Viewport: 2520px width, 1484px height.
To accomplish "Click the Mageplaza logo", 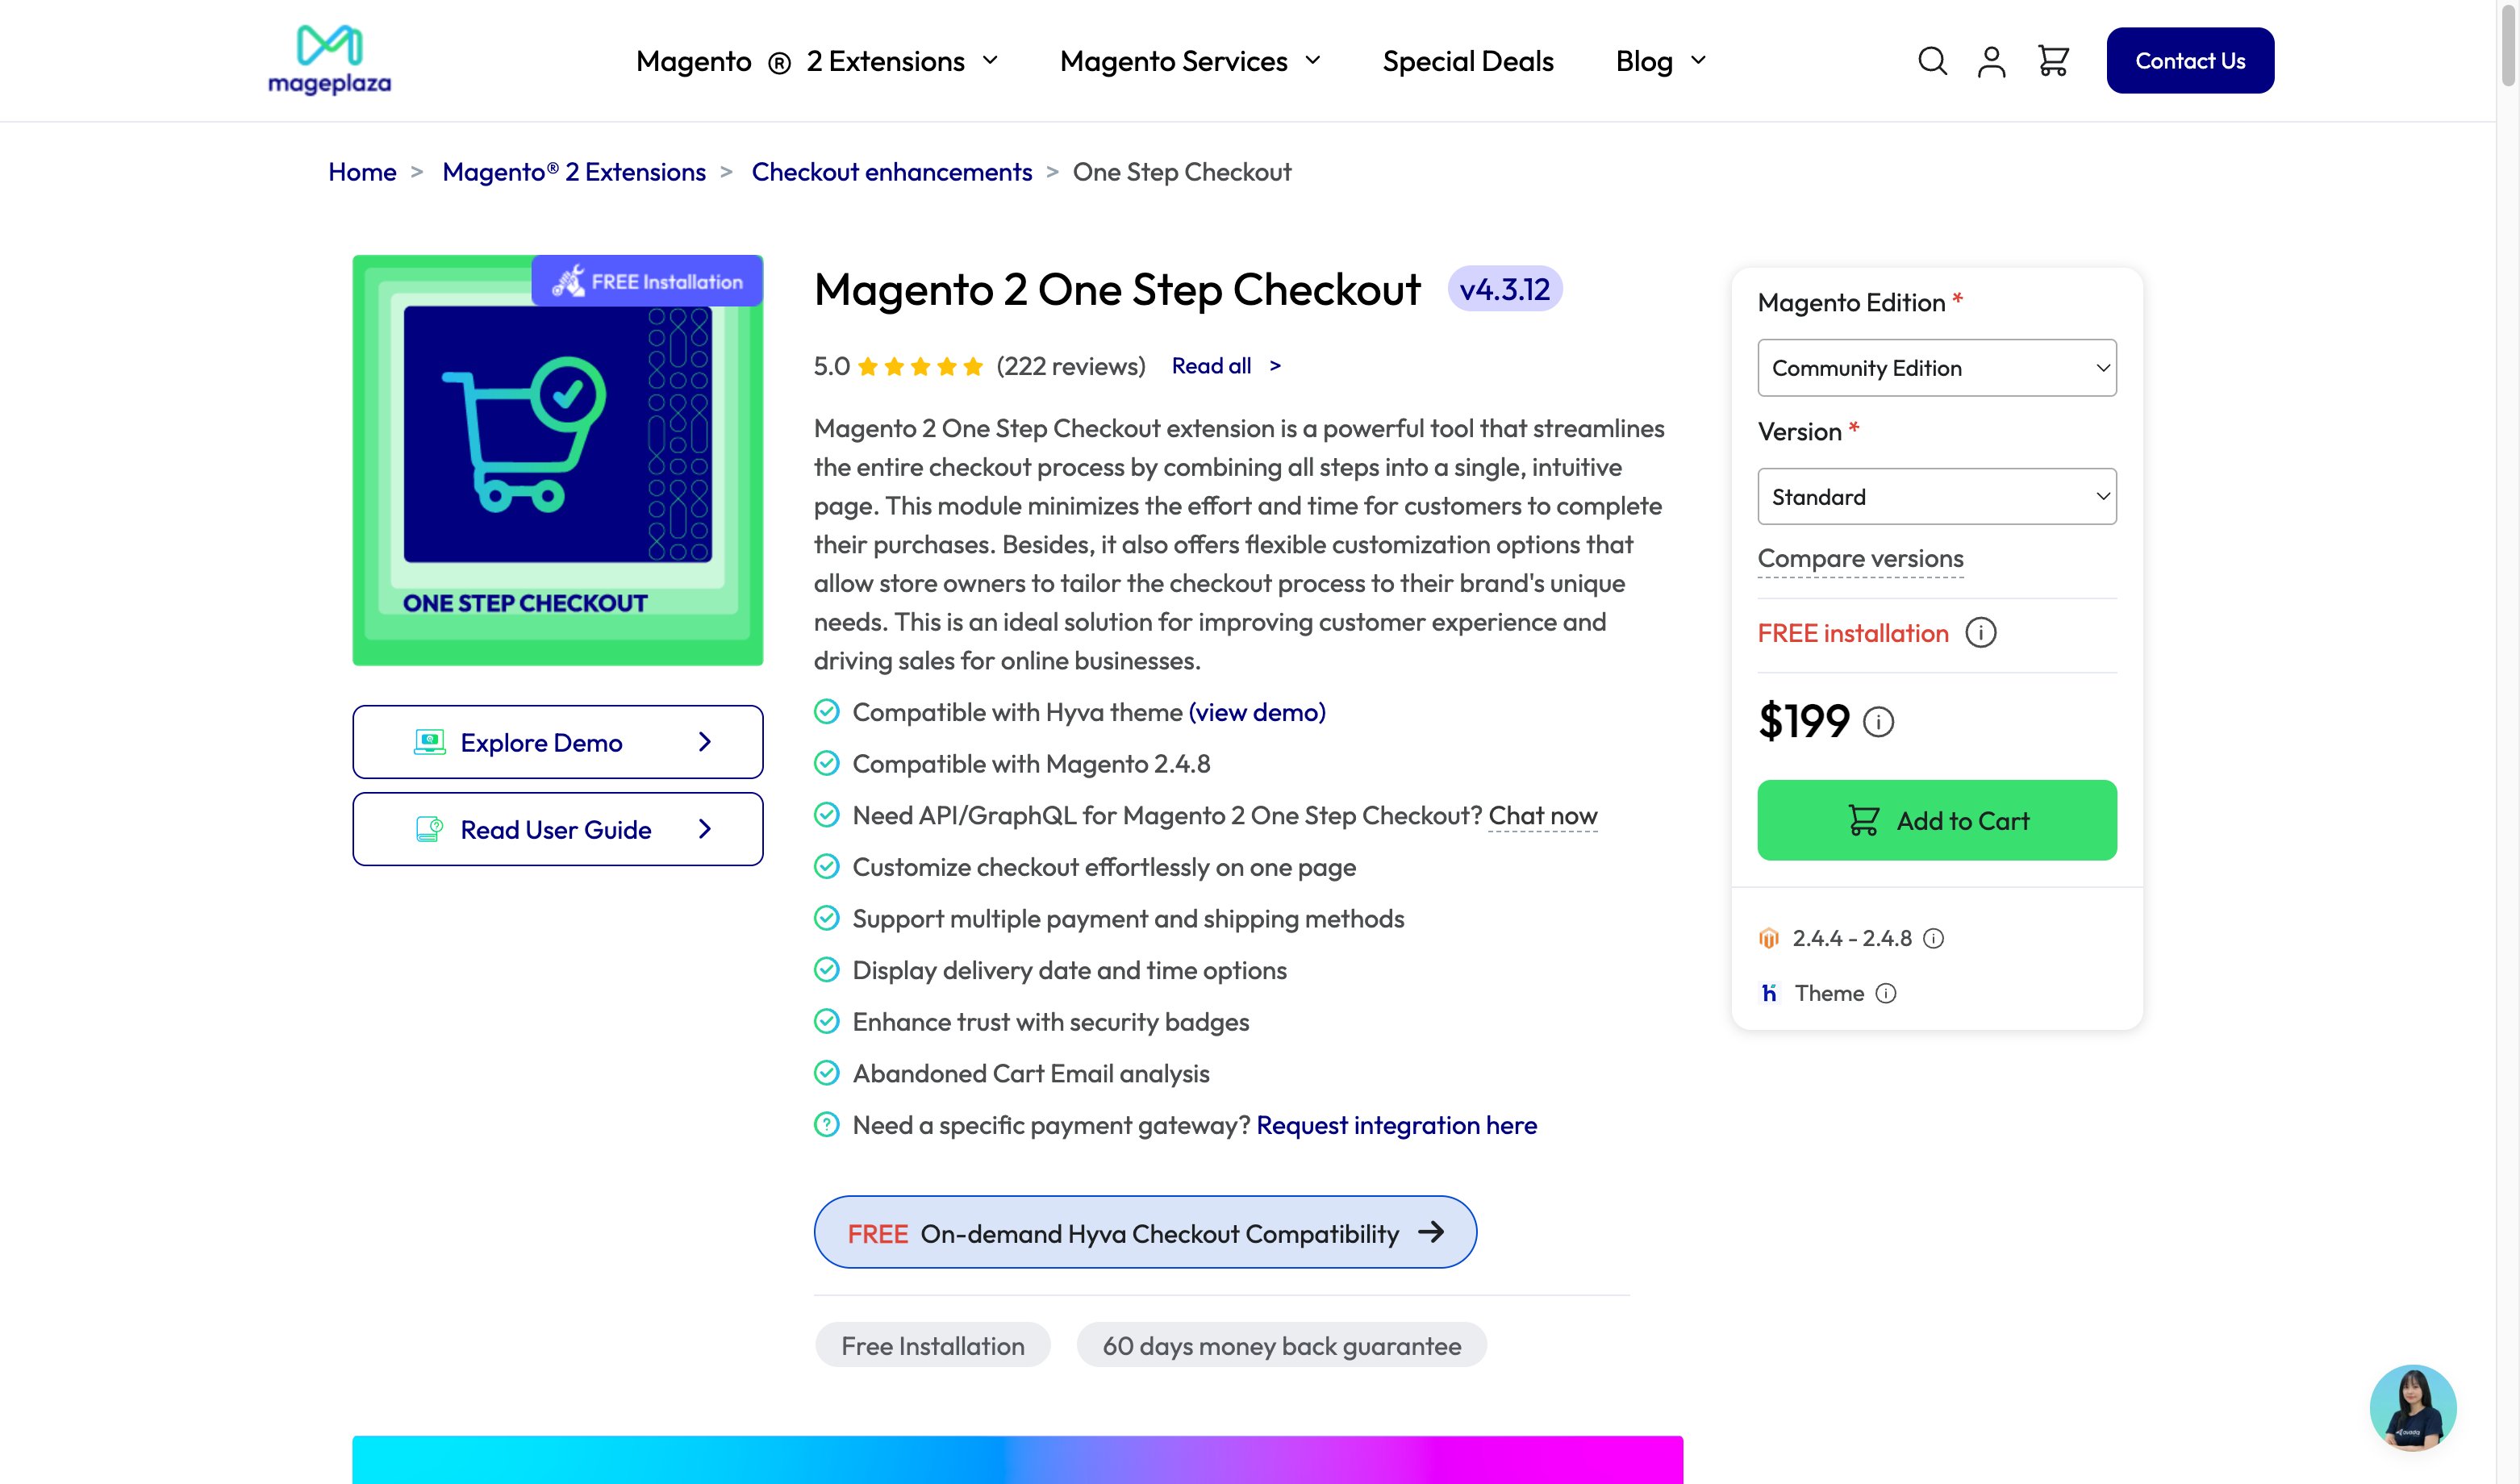I will 329,57.
